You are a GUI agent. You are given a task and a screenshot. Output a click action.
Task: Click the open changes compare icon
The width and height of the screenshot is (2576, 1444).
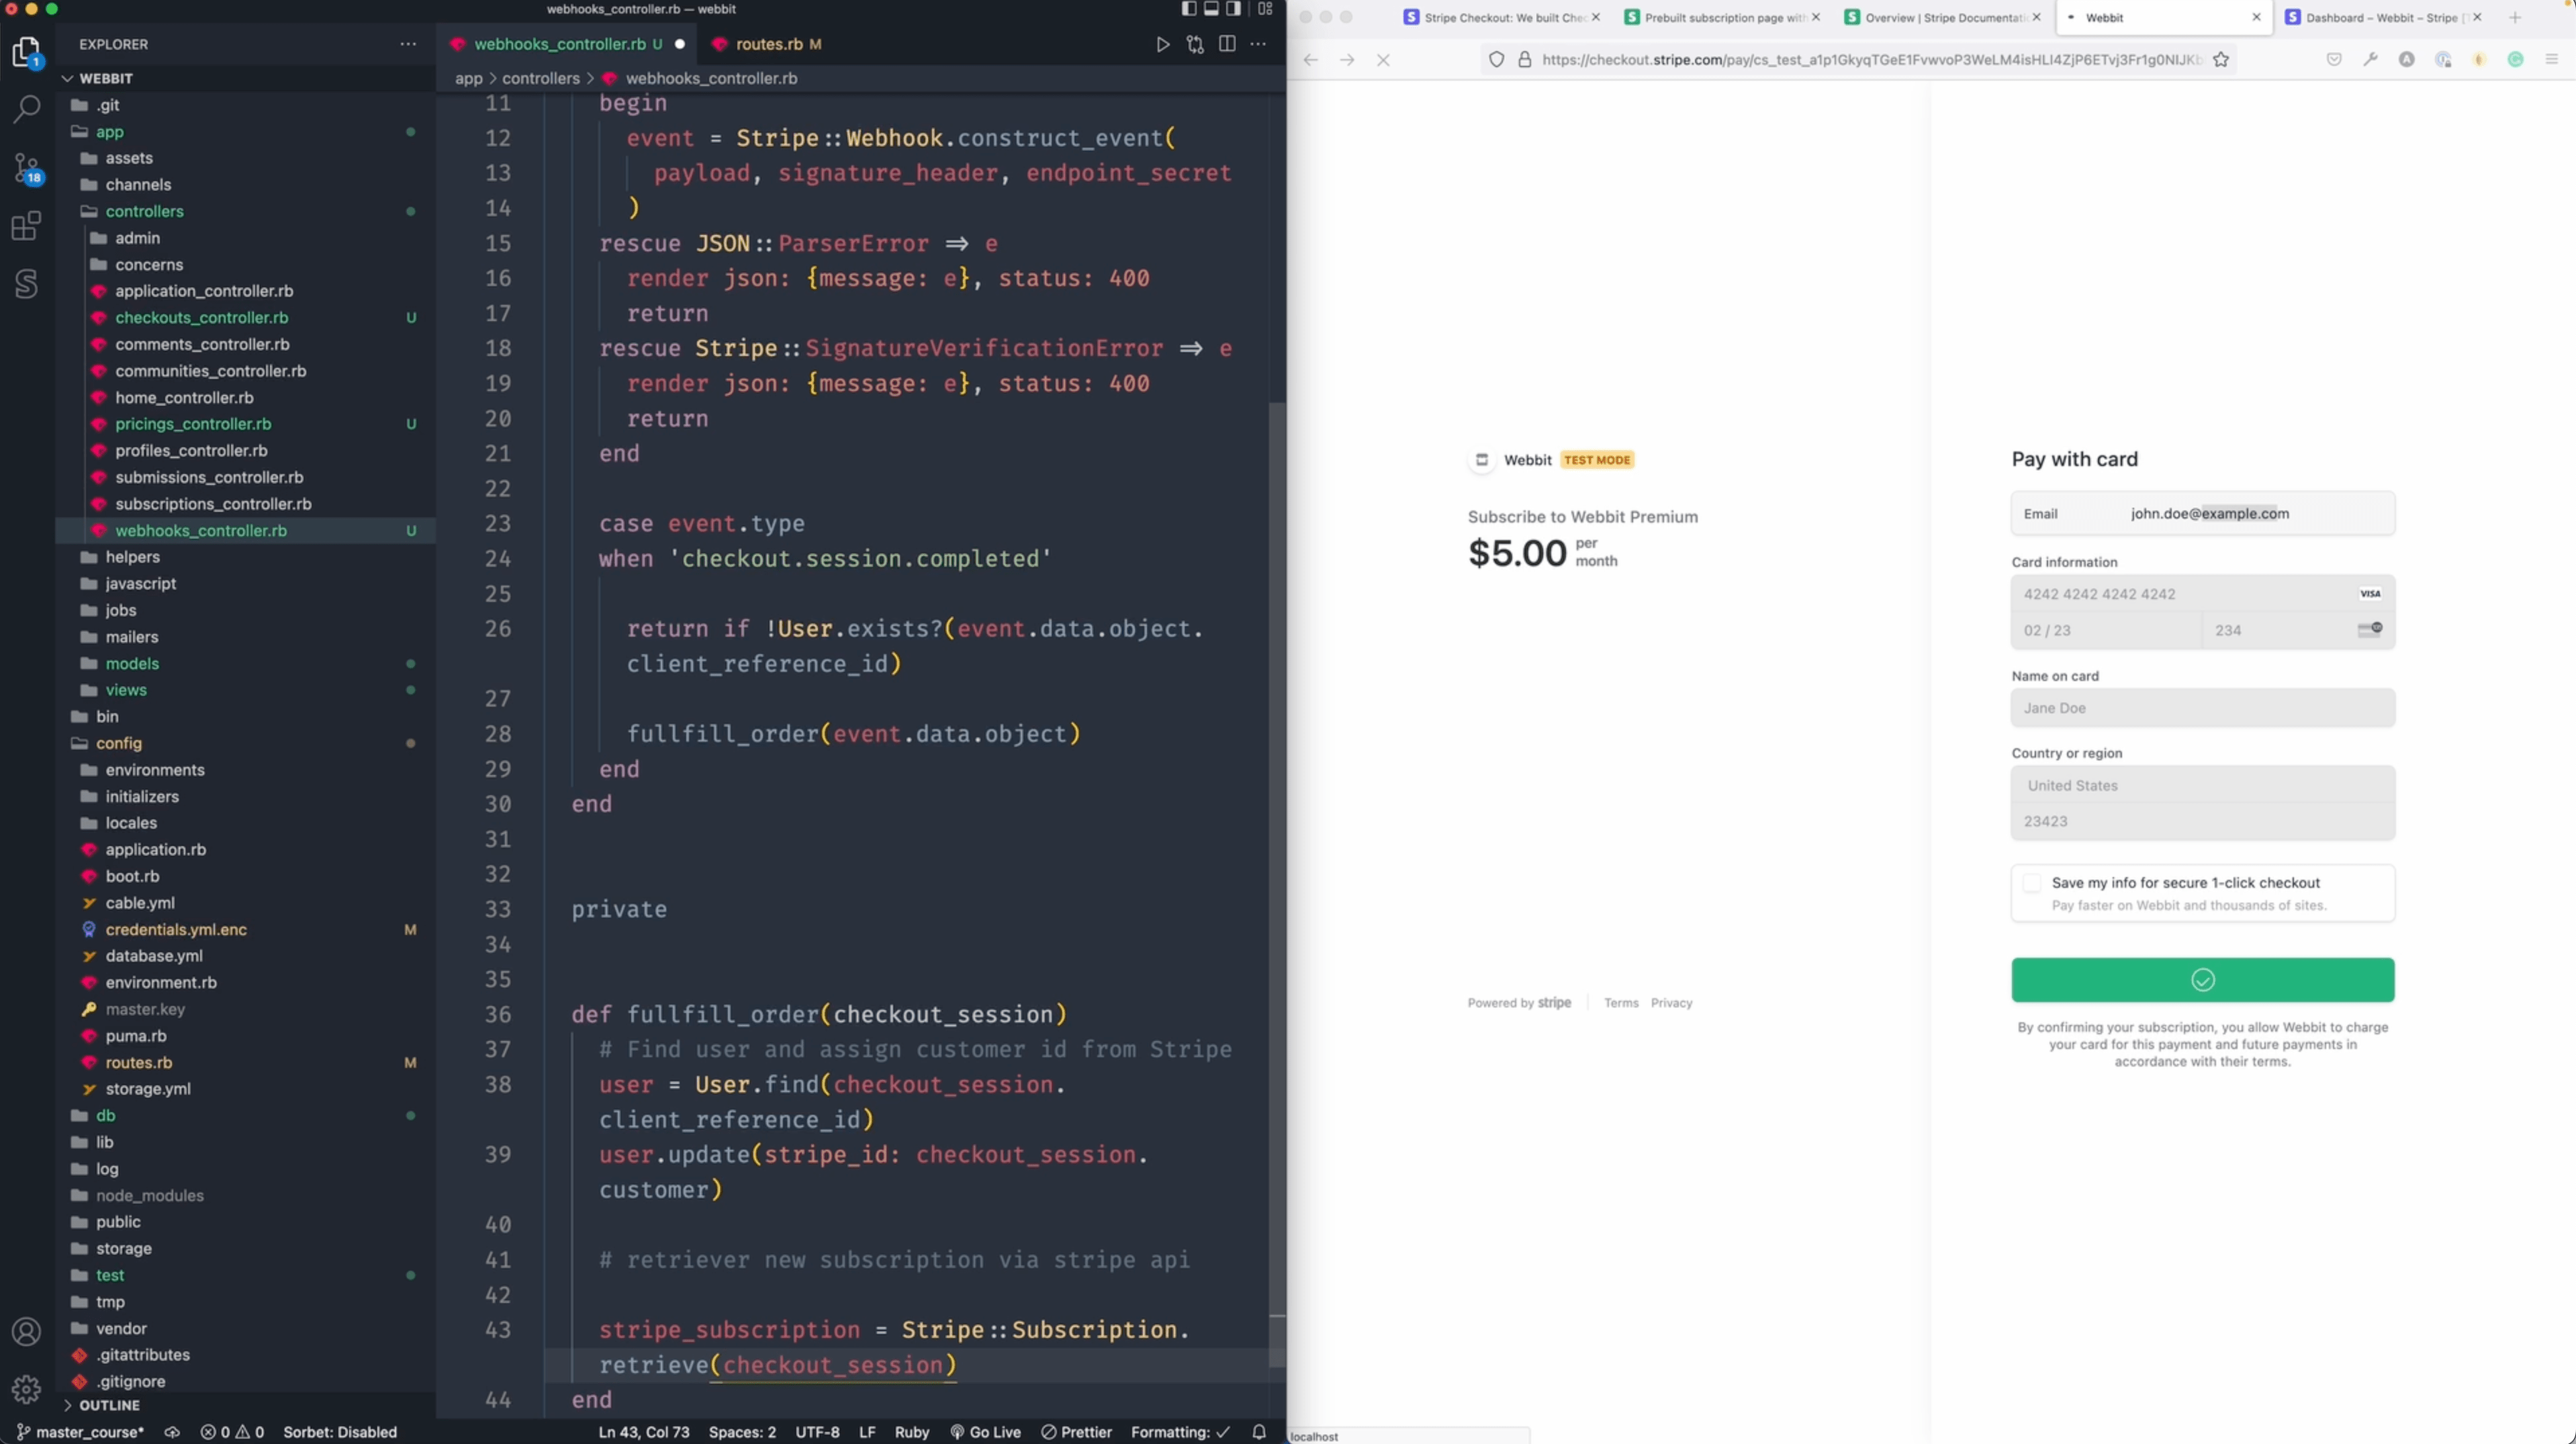(1195, 44)
